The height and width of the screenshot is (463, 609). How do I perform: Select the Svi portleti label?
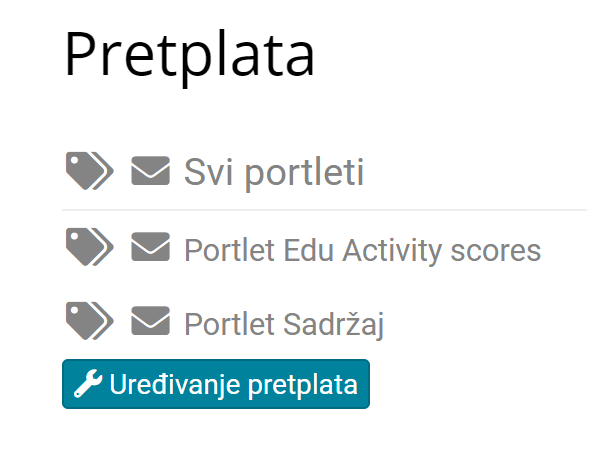[274, 172]
